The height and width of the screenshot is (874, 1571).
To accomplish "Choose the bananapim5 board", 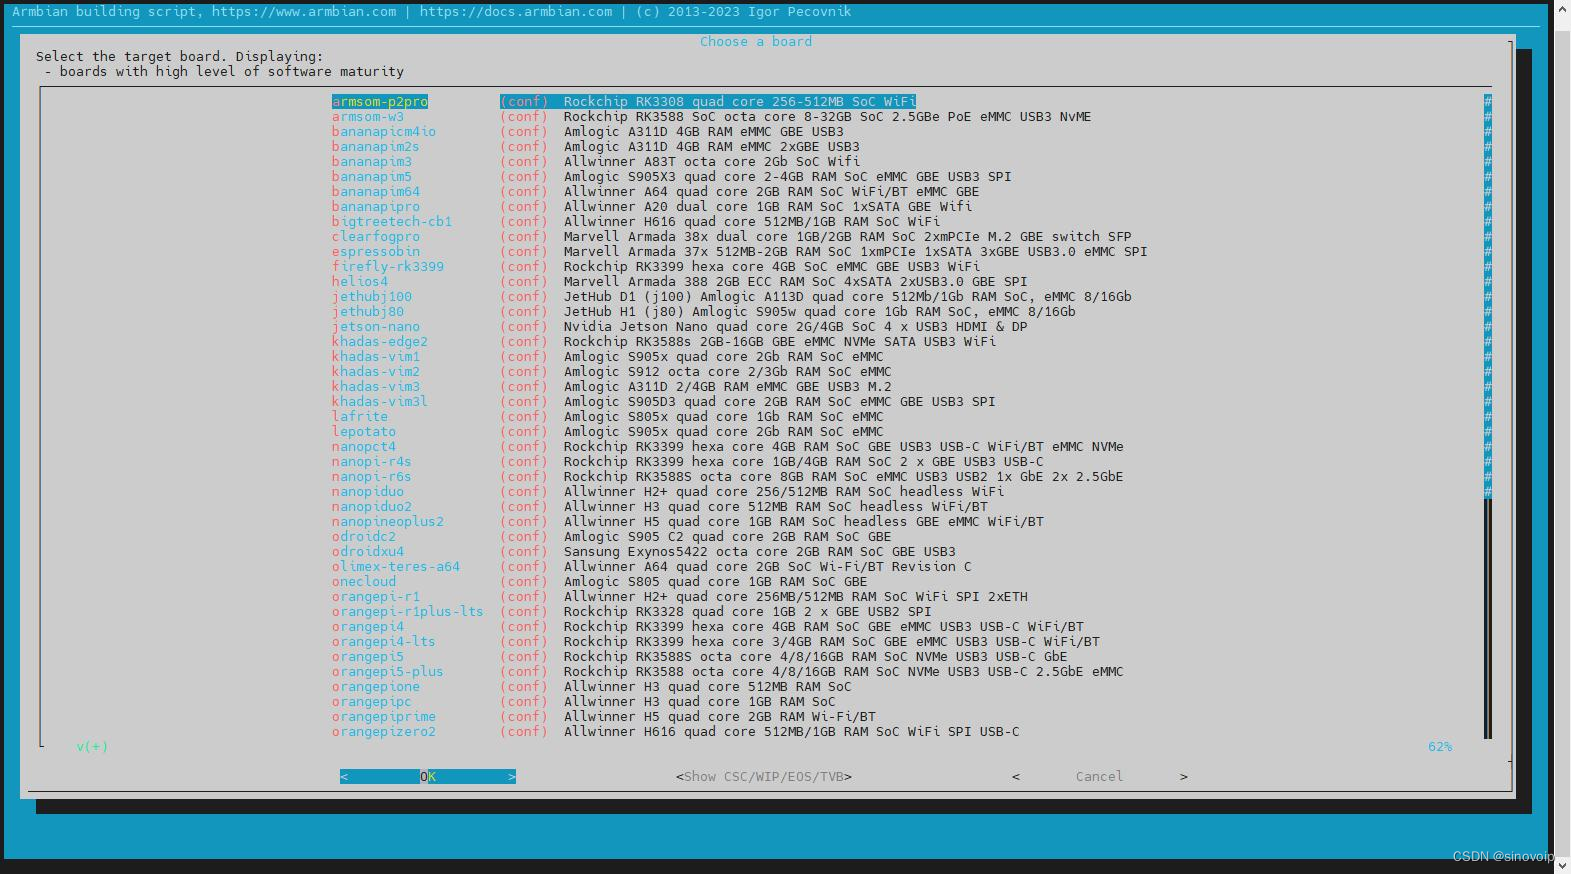I will tap(672, 176).
